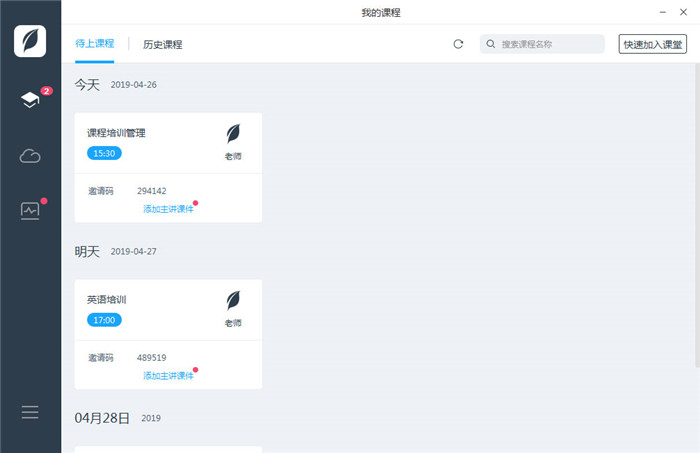Viewport: 700px width, 453px height.
Task: Click the magnifier icon in search box
Action: point(491,44)
